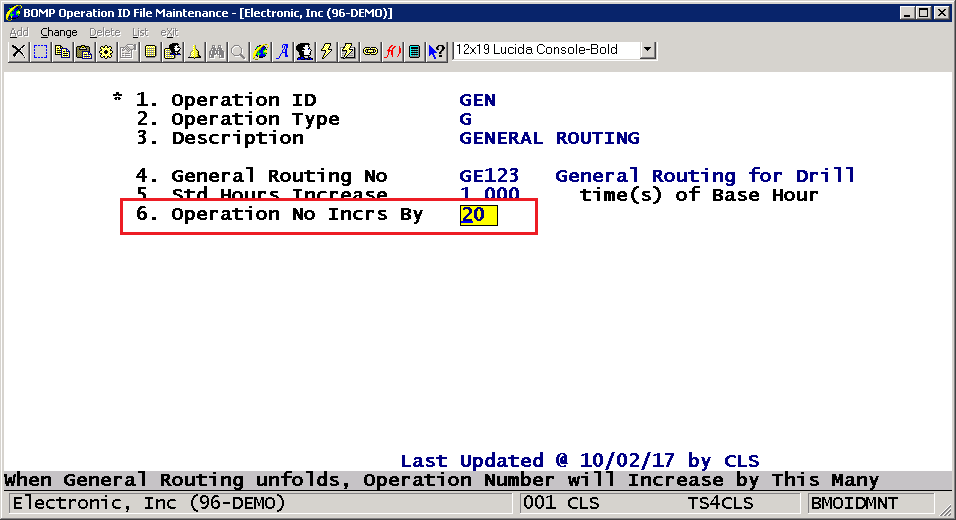
Task: Open the eXit menu
Action: pyautogui.click(x=169, y=32)
